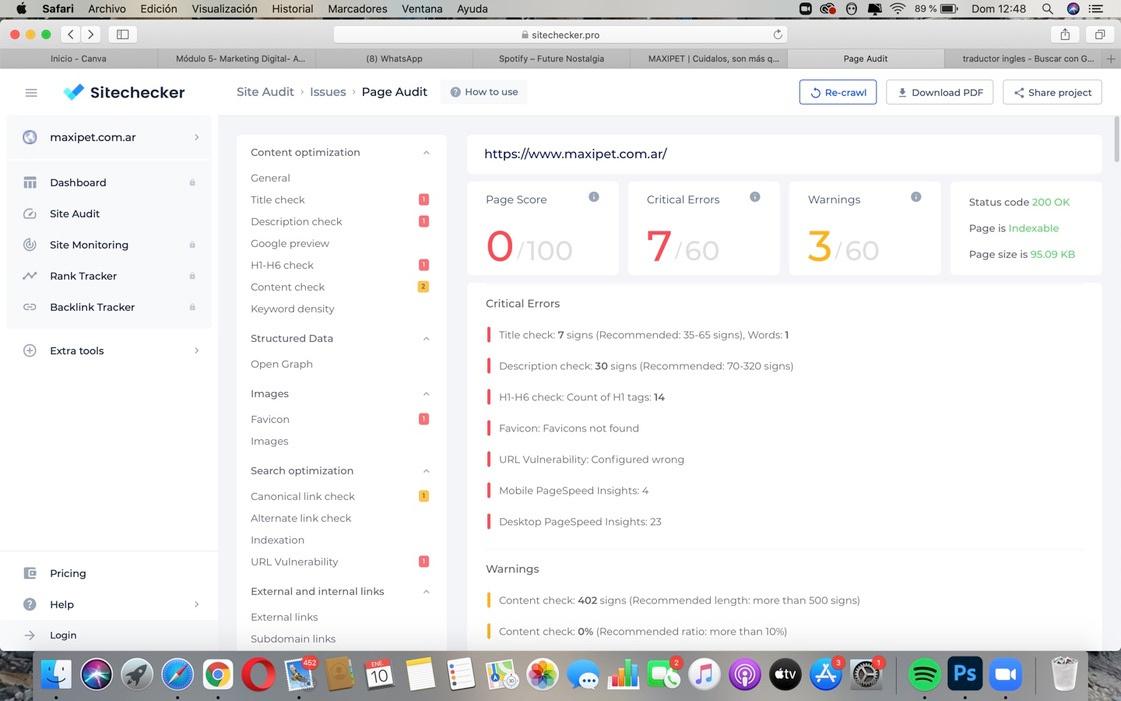Click the yellow badge next to Content check
1121x701 pixels.
(x=423, y=287)
